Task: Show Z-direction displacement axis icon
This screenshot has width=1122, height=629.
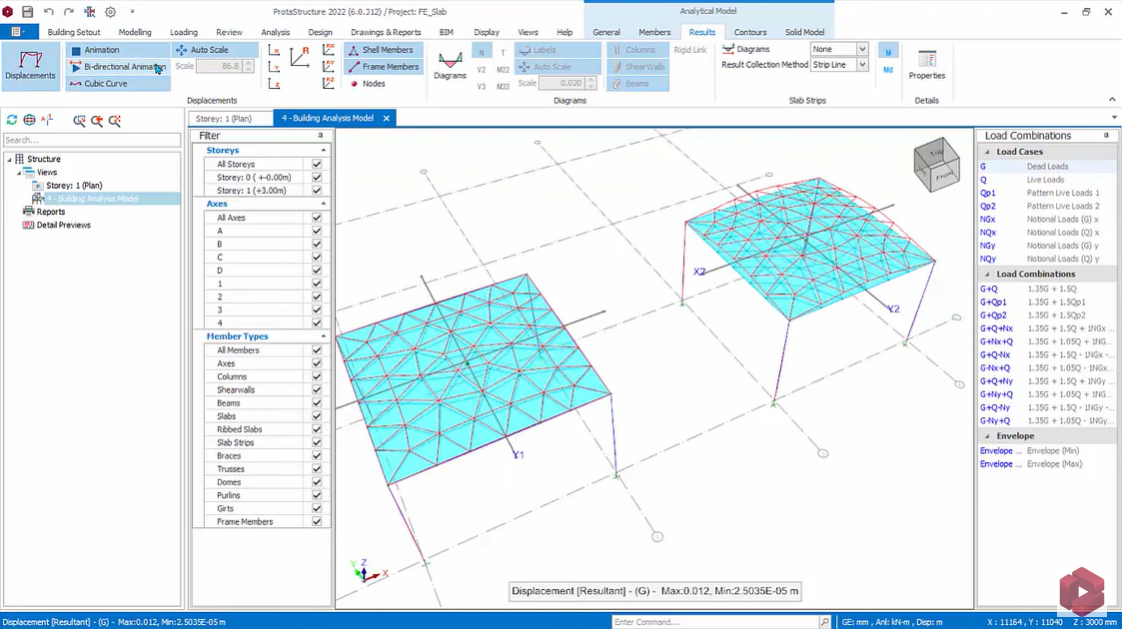Action: (x=274, y=84)
